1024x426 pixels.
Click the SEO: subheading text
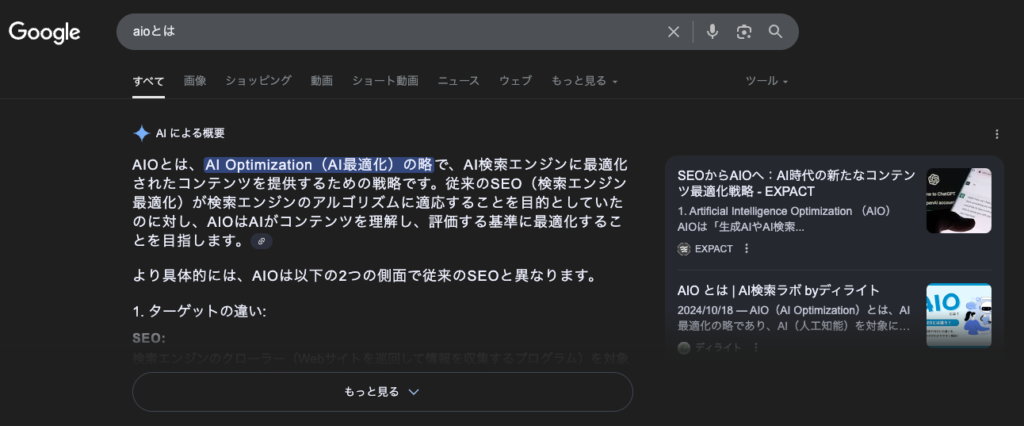[149, 338]
